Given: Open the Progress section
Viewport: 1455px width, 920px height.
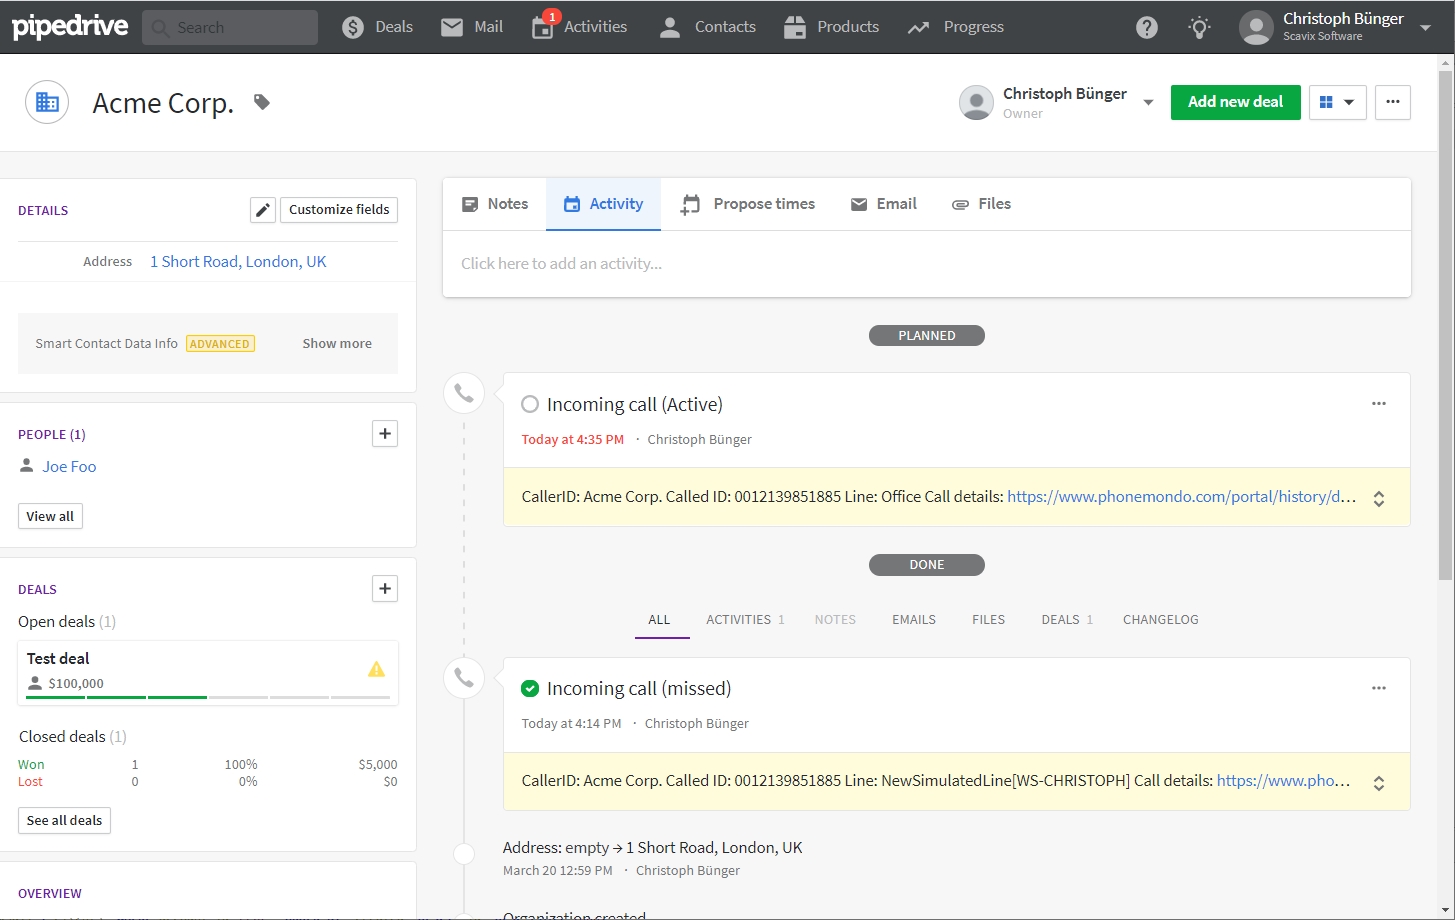Looking at the screenshot, I should [x=954, y=27].
